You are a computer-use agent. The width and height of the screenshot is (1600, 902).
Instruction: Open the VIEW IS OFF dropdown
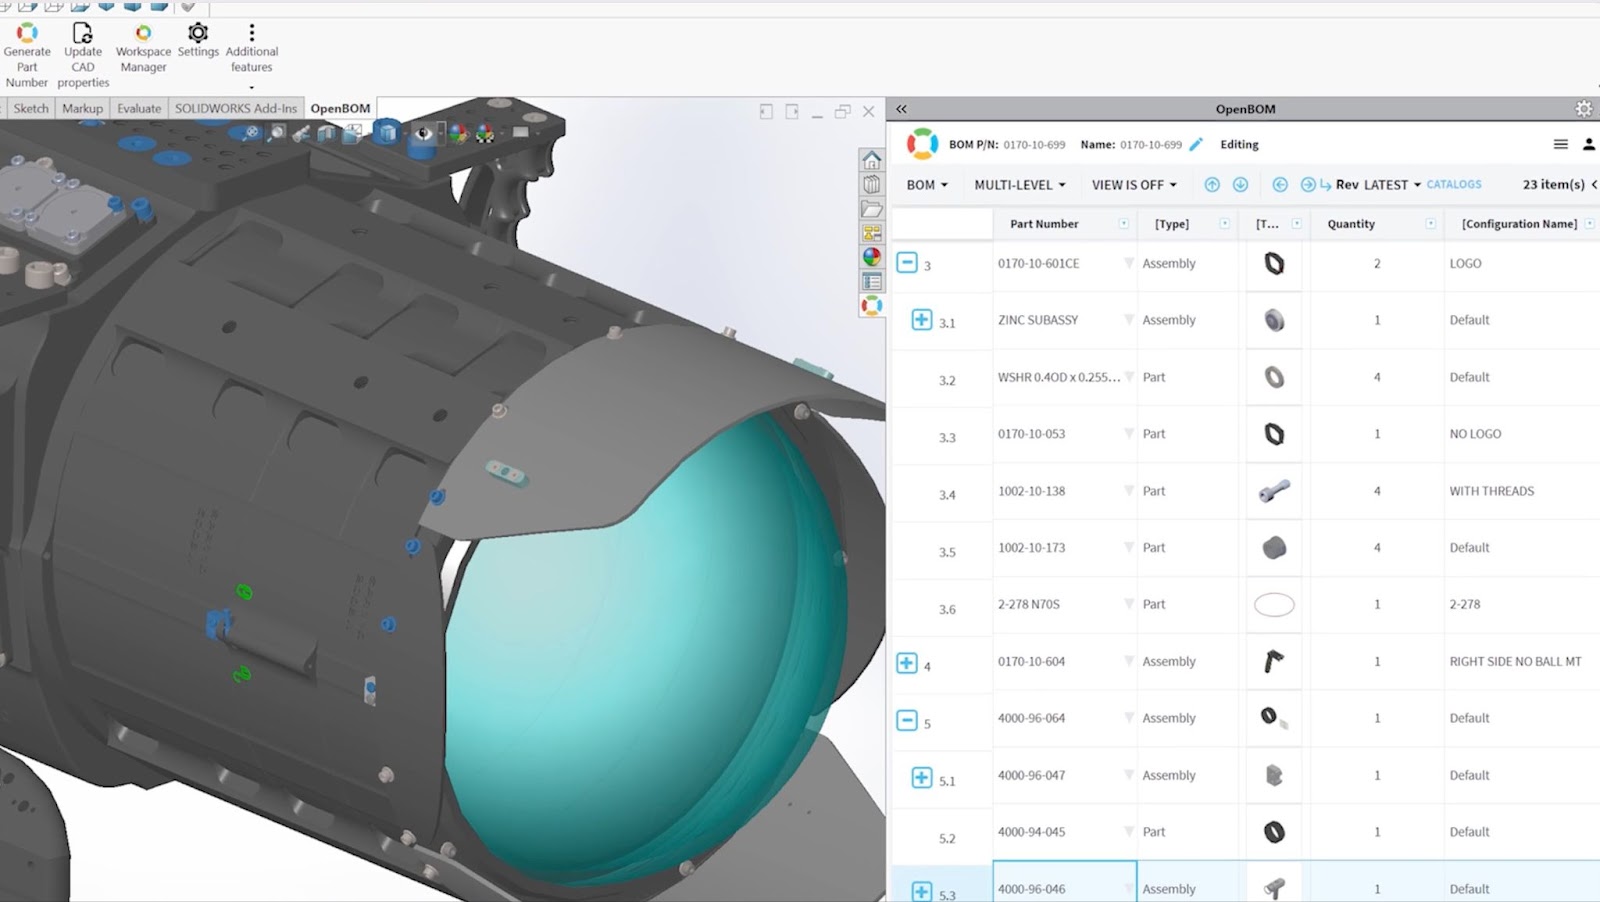point(1134,185)
